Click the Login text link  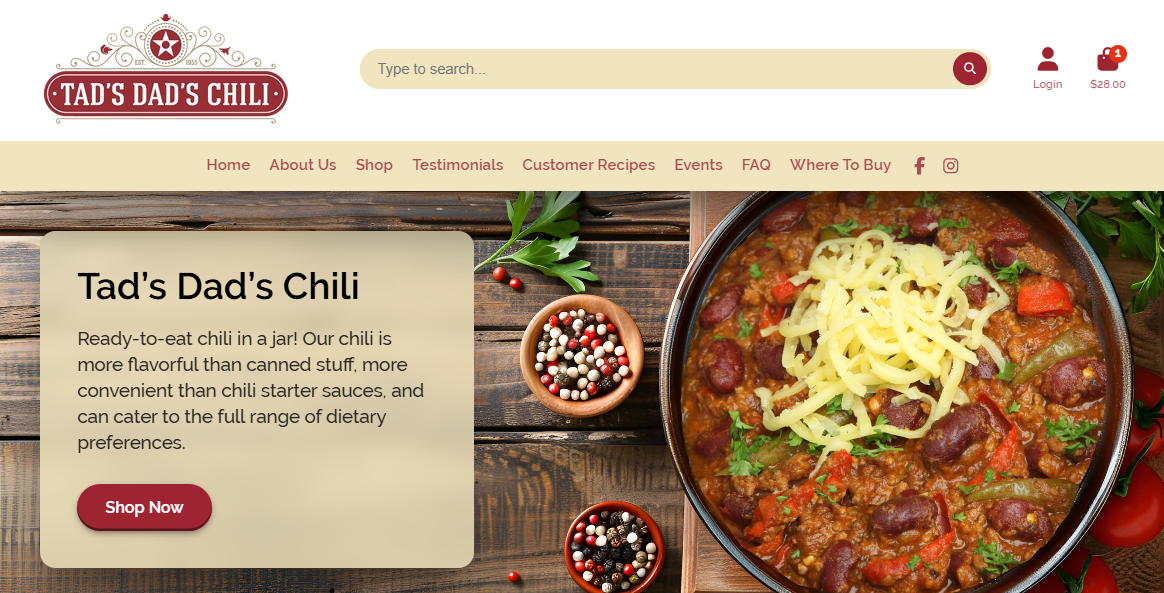tap(1047, 85)
